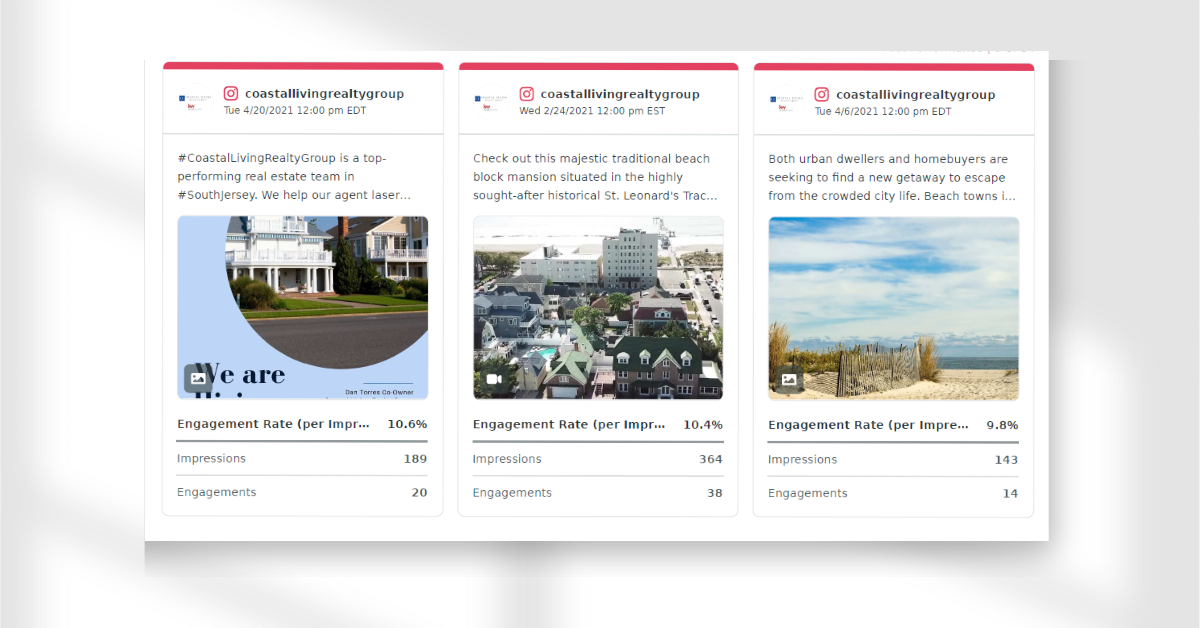Click the date 'Tue 4/20/2021 12:00 pm EDT'
This screenshot has height=628, width=1200.
(295, 111)
